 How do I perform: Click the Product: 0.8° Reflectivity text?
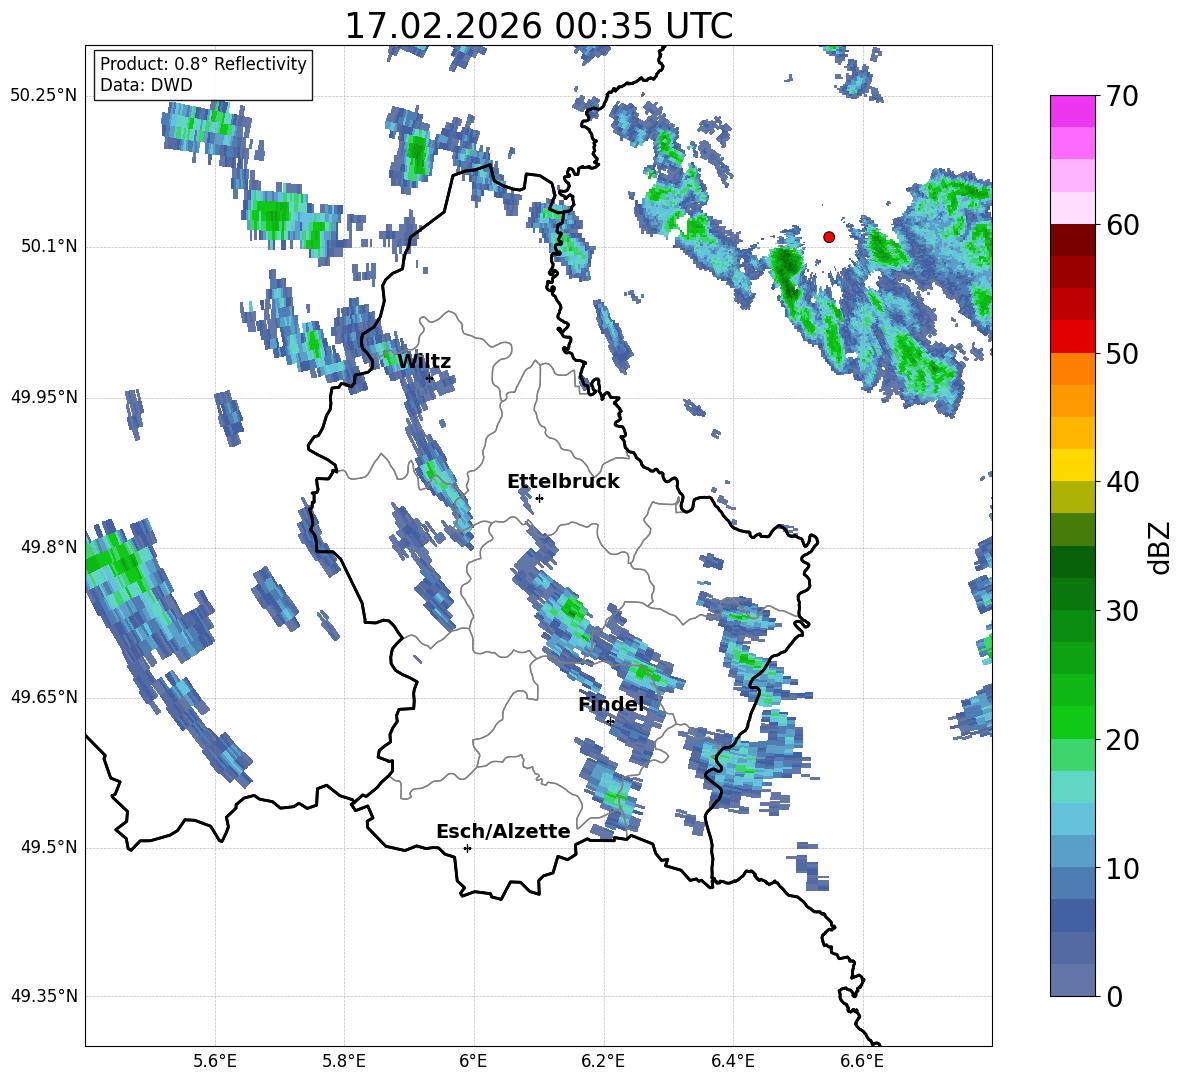point(203,64)
